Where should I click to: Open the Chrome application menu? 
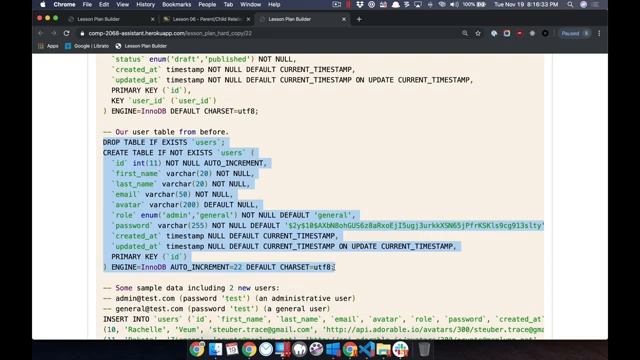(64, 4)
